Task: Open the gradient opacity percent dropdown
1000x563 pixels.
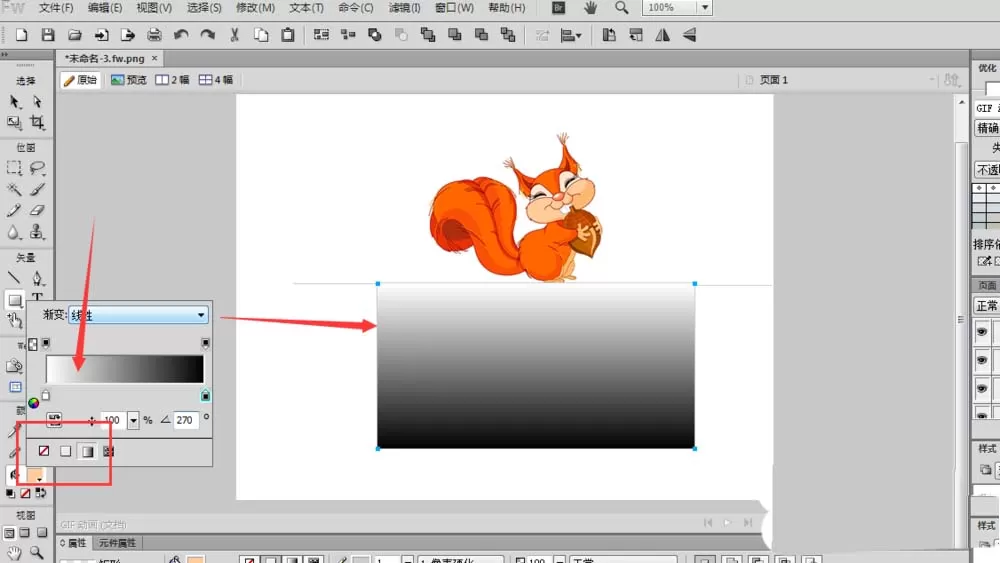Action: [133, 420]
